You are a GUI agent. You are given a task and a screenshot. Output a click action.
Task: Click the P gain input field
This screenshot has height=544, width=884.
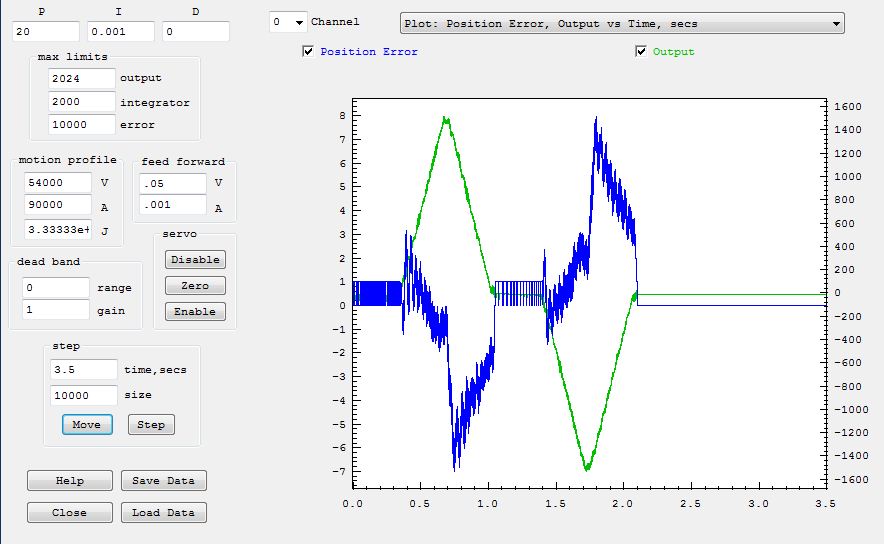click(45, 32)
